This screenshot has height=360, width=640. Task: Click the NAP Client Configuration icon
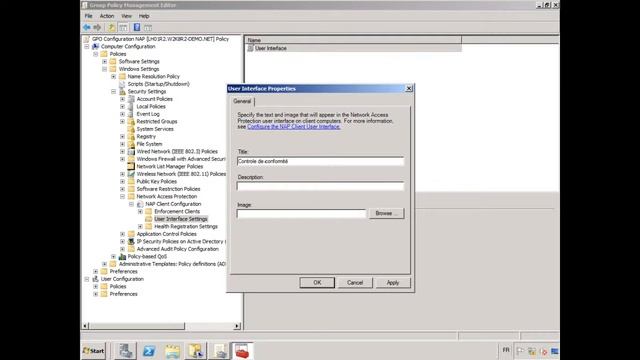point(140,204)
